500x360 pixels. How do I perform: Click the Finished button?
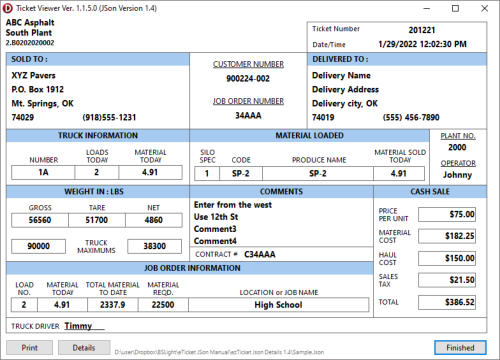point(460,348)
